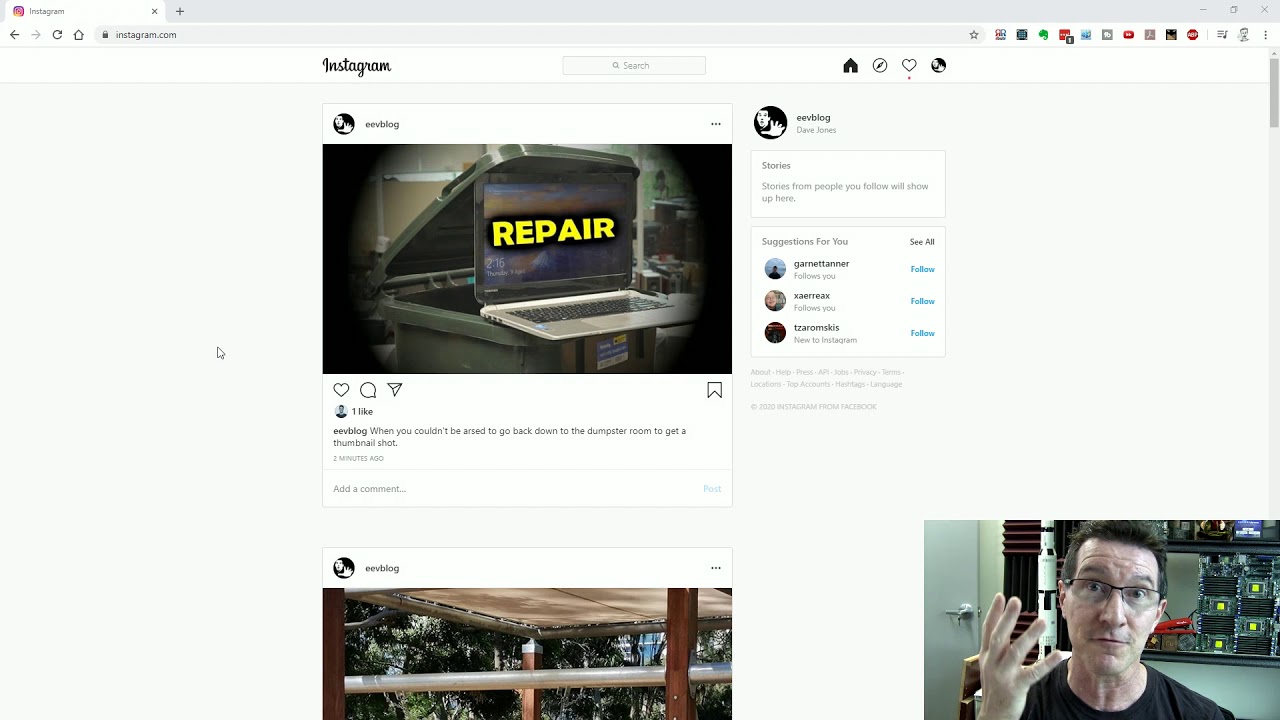Open a new browser tab
Screen dimensions: 1280x720
click(x=180, y=11)
